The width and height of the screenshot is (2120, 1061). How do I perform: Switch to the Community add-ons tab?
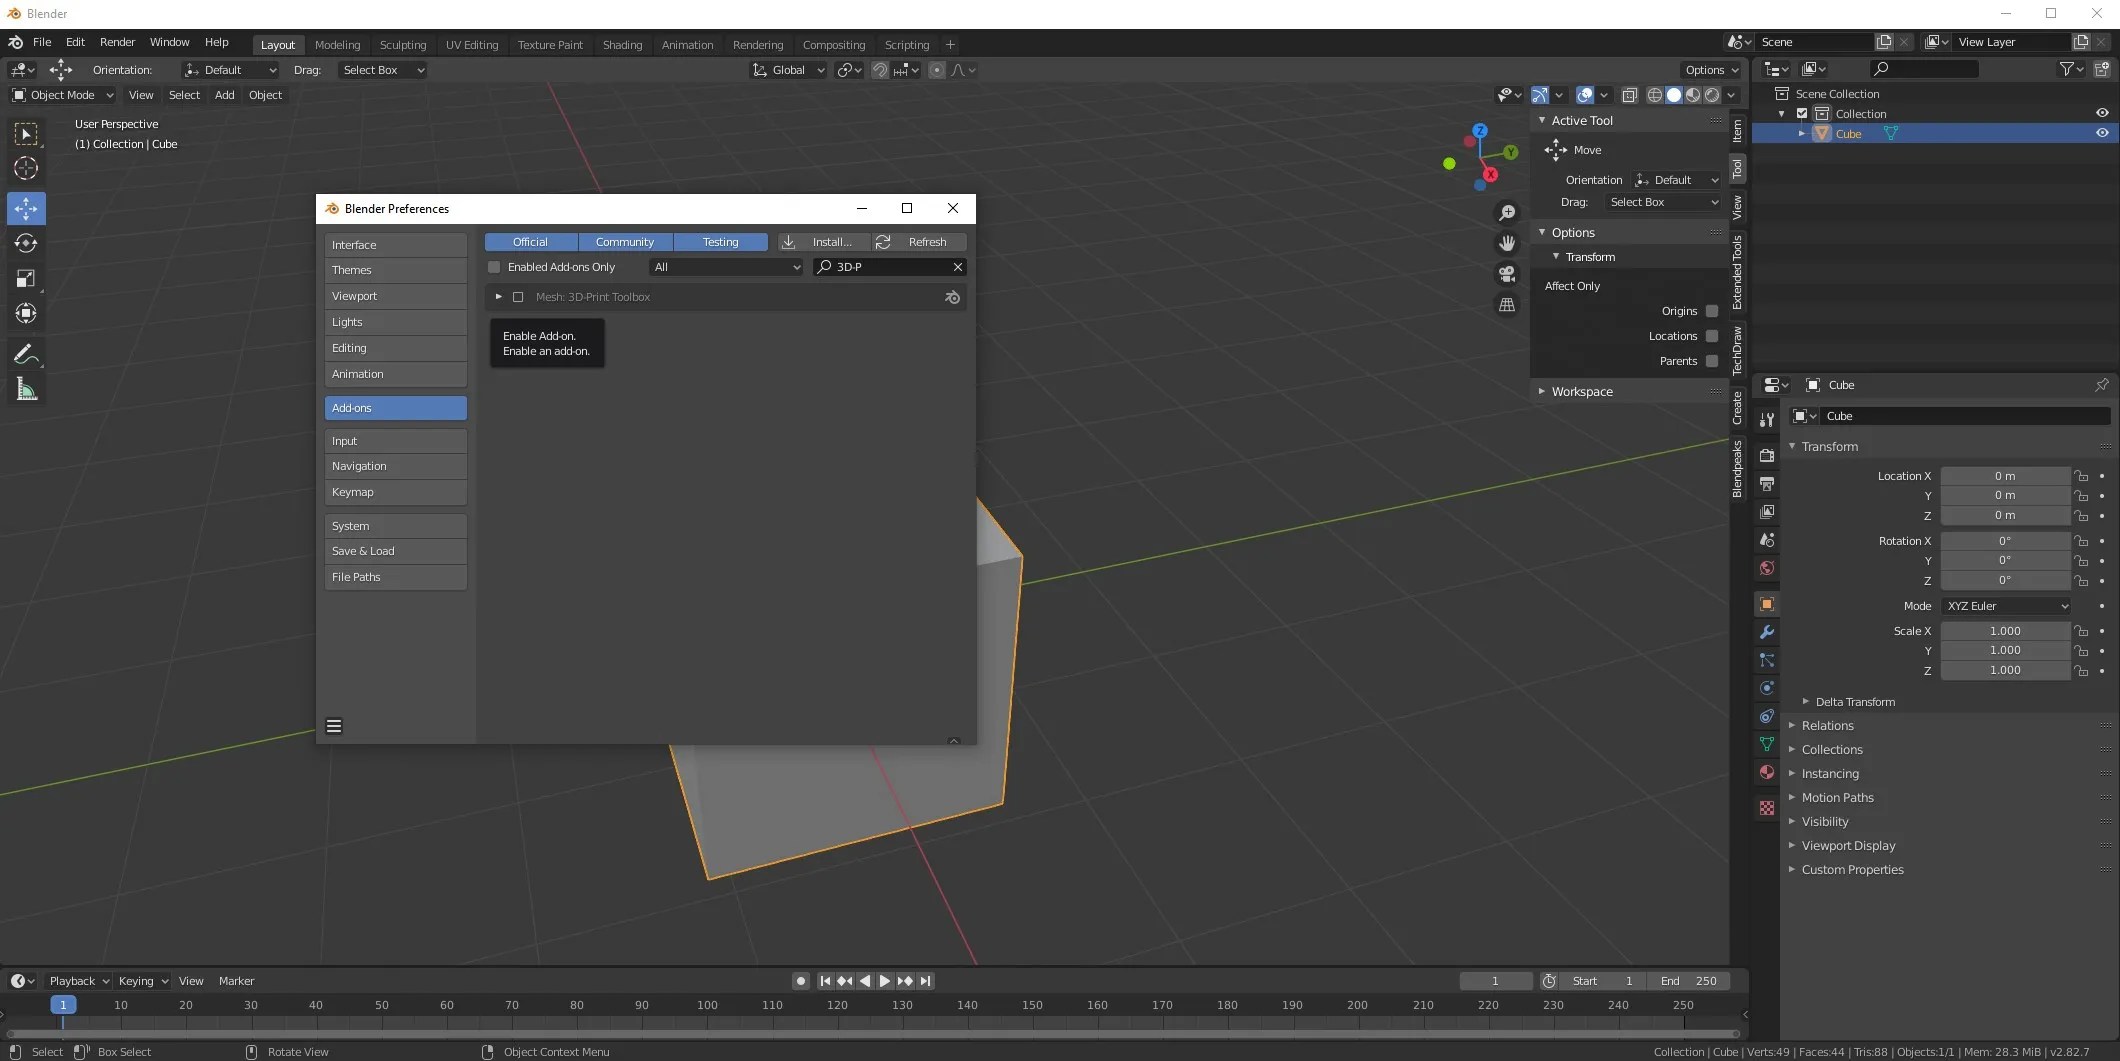tap(624, 242)
